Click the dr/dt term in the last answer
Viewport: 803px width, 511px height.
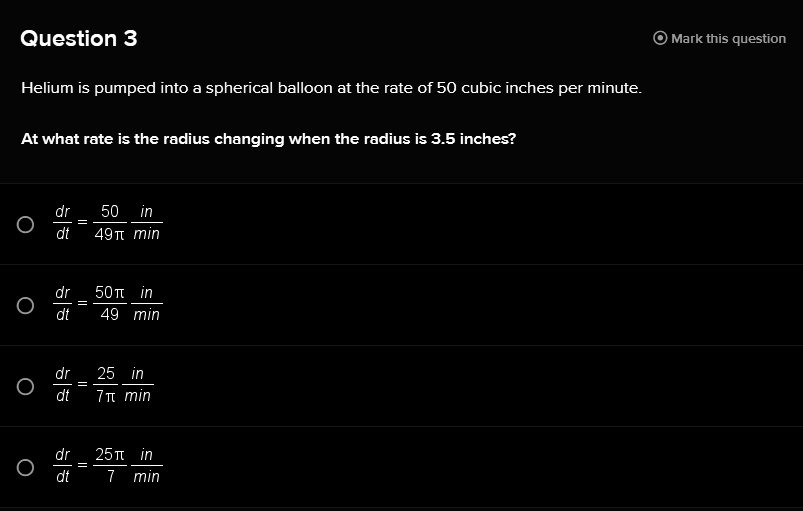62,466
